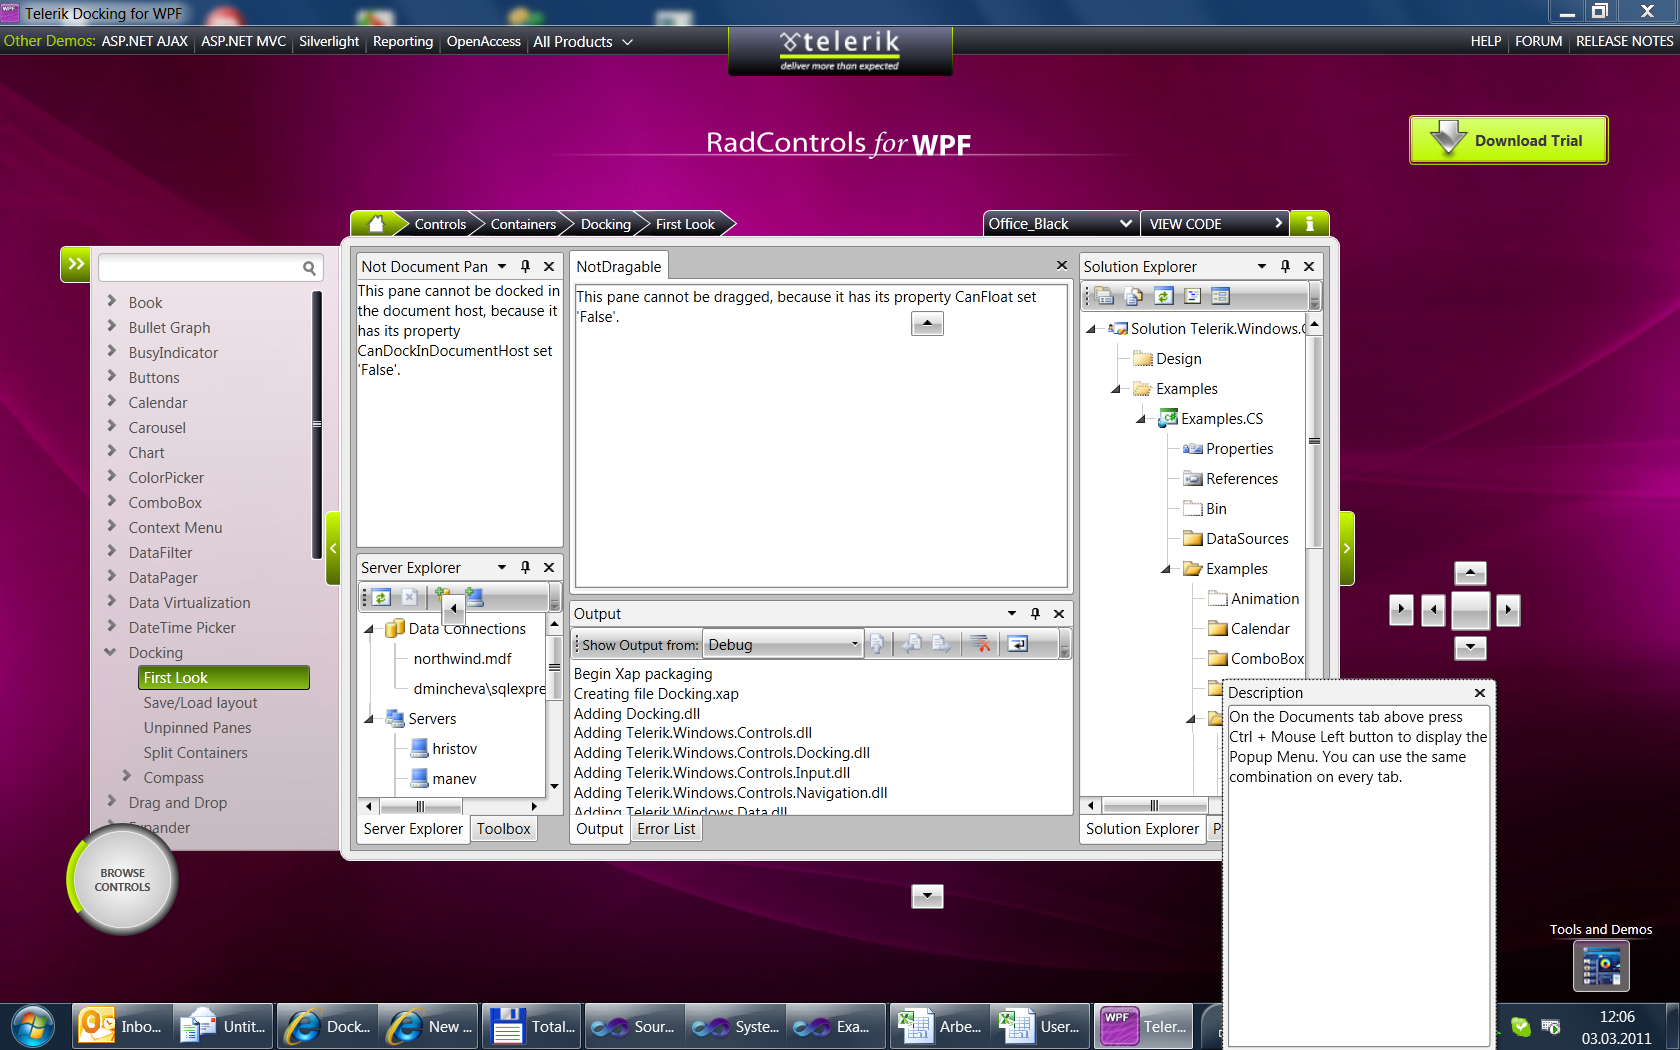Click the VIEW CODE button

[x=1215, y=224]
